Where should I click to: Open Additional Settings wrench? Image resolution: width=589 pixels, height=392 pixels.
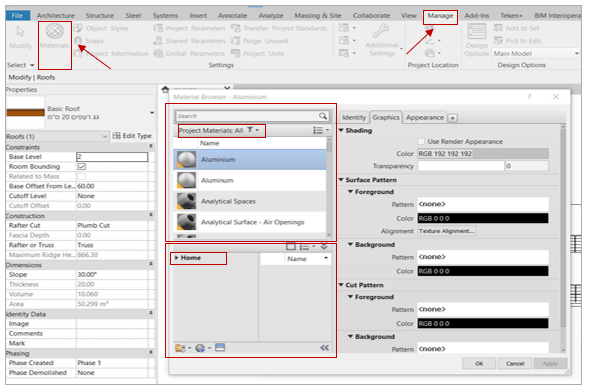click(x=382, y=40)
